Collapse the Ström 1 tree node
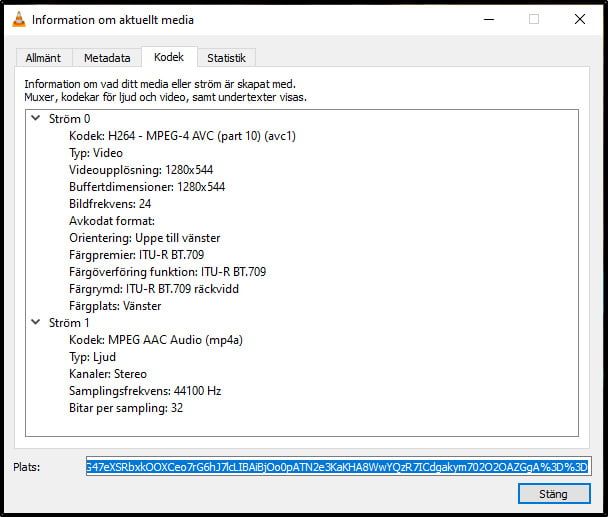 pos(36,322)
